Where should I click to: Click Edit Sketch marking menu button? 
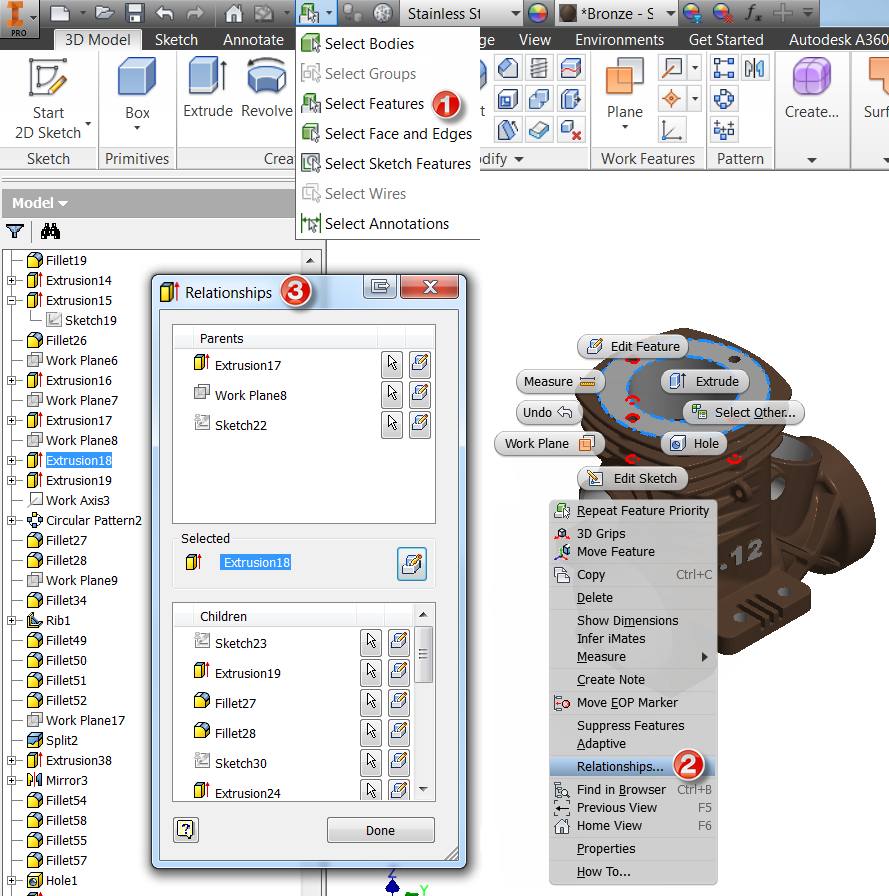point(633,478)
